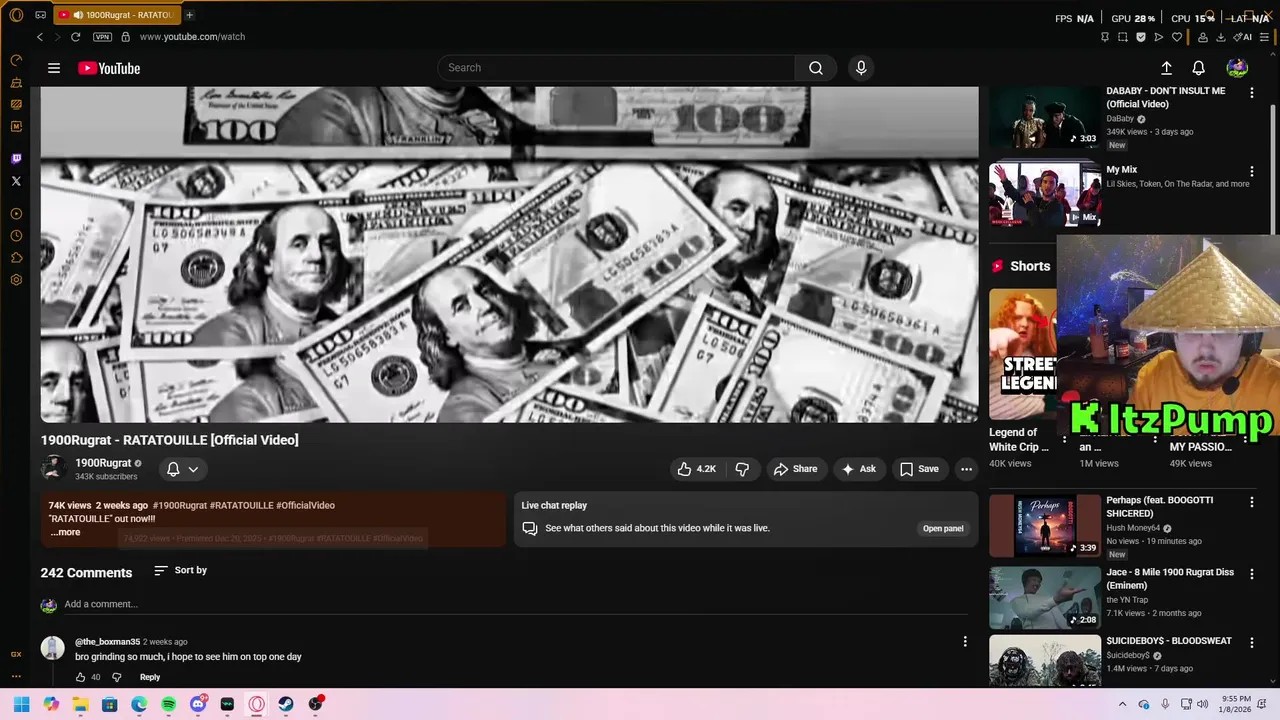
Task: Open the account avatar menu
Action: [x=1237, y=68]
